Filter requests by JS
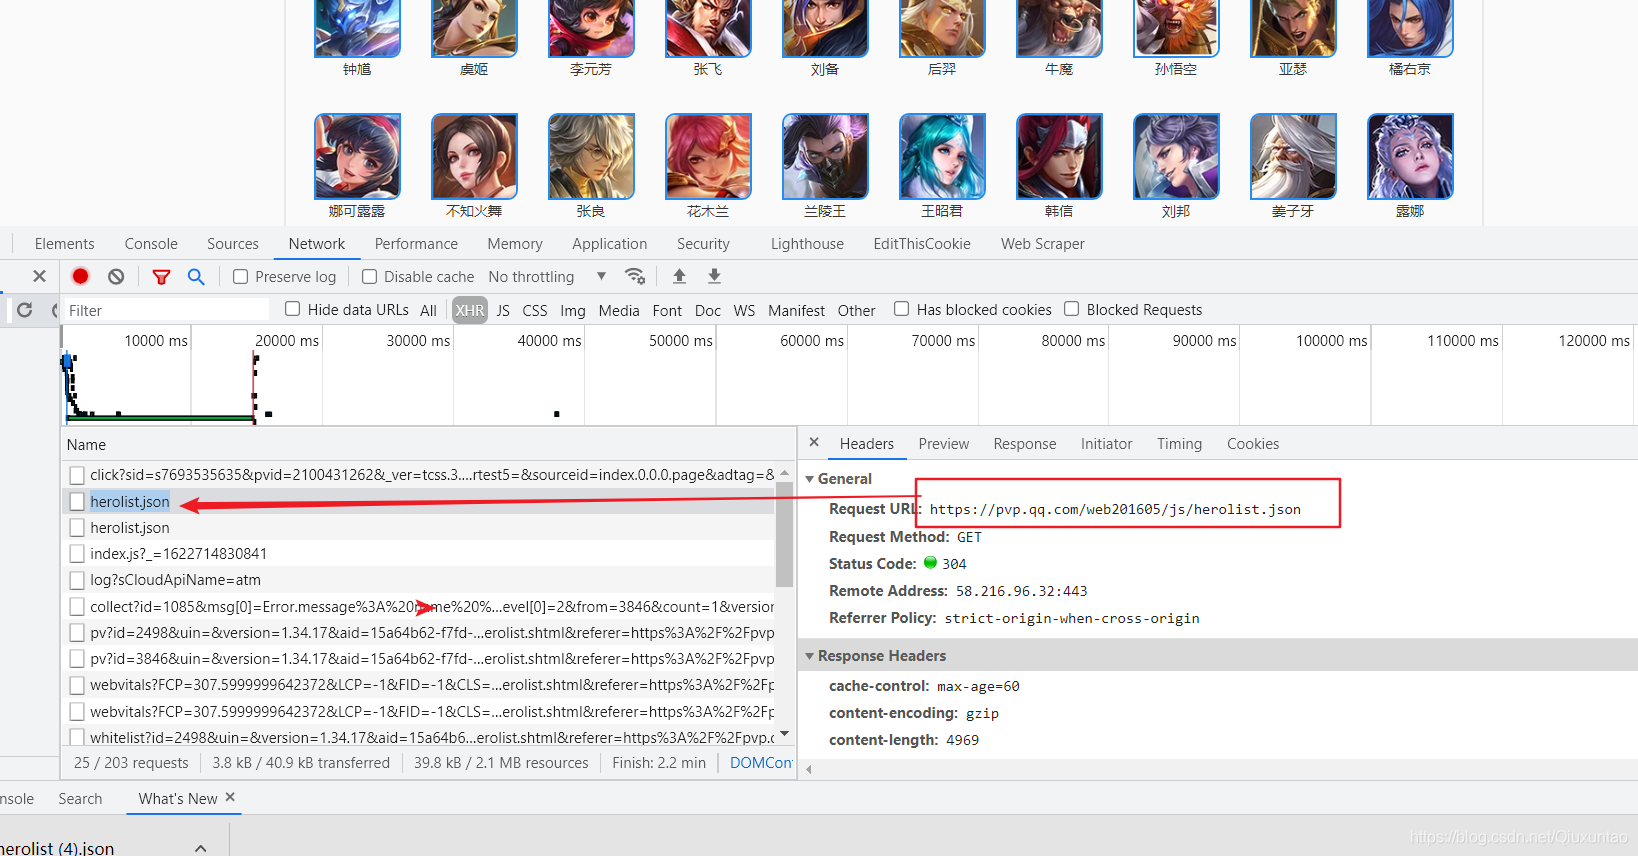Image resolution: width=1638 pixels, height=856 pixels. pyautogui.click(x=503, y=310)
